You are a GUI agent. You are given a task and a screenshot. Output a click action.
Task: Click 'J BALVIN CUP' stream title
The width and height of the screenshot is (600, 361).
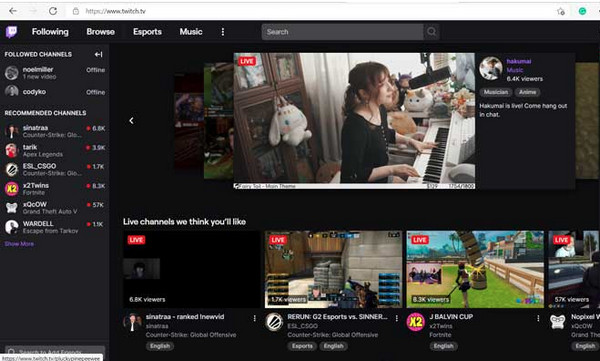coord(451,317)
